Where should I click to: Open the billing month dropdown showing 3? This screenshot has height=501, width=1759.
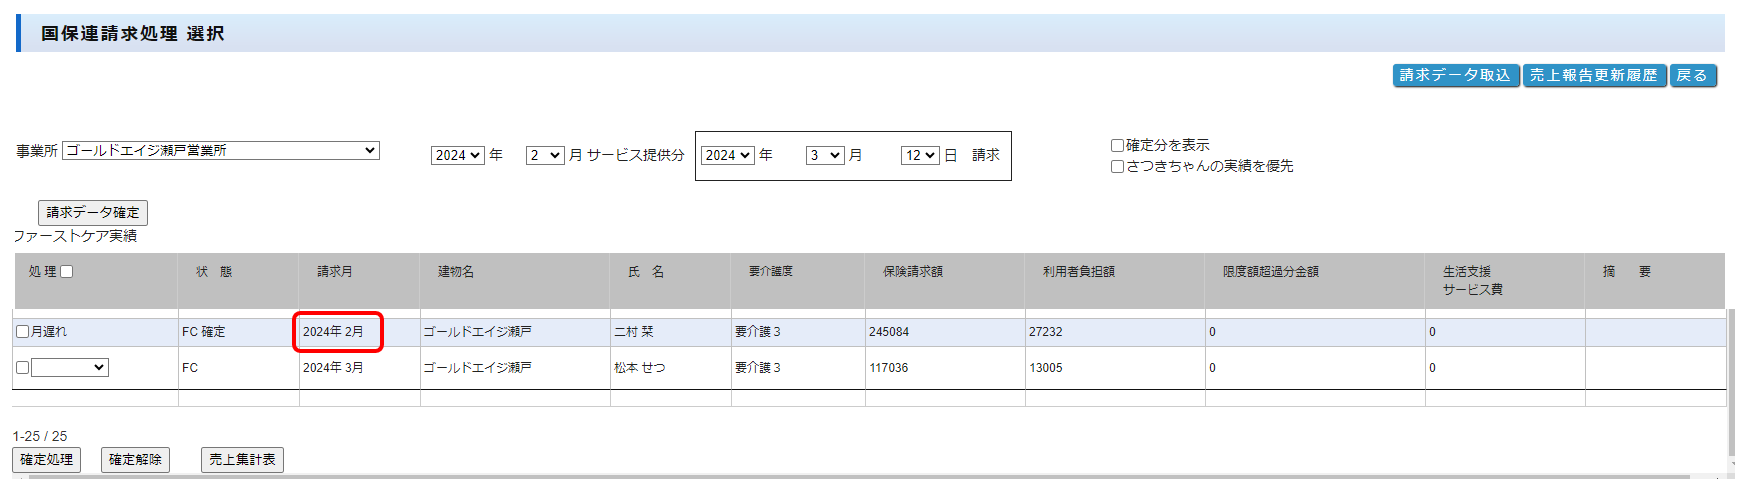[x=825, y=156]
